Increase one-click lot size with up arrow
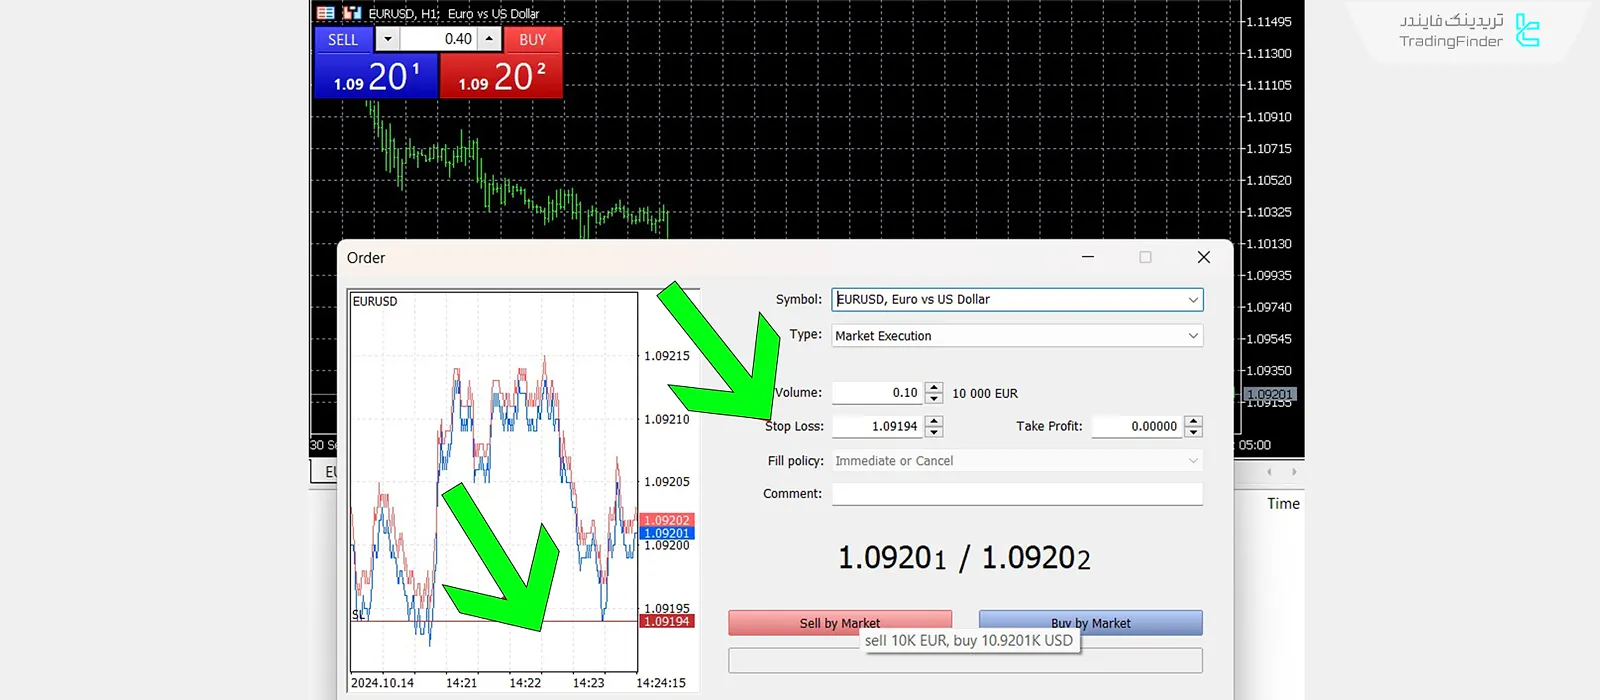The image size is (1600, 700). [x=489, y=39]
